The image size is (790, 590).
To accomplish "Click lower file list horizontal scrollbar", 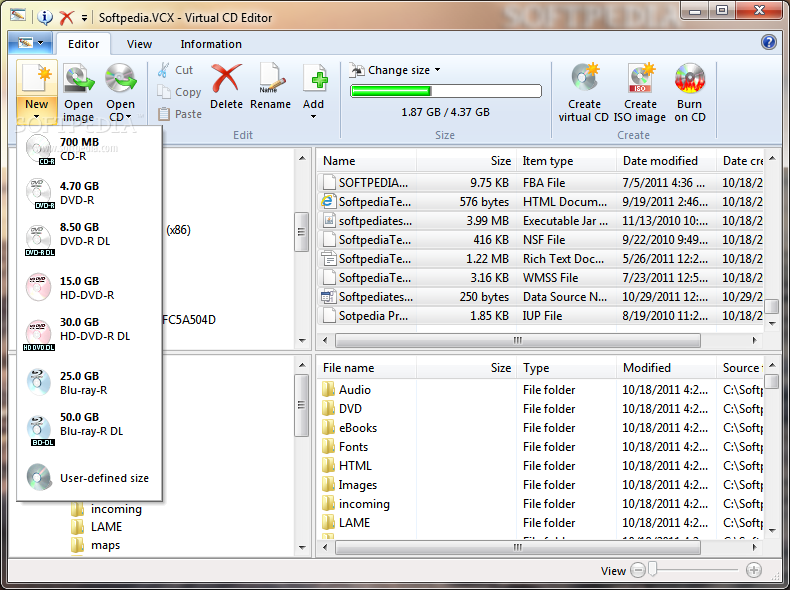I will pos(518,547).
